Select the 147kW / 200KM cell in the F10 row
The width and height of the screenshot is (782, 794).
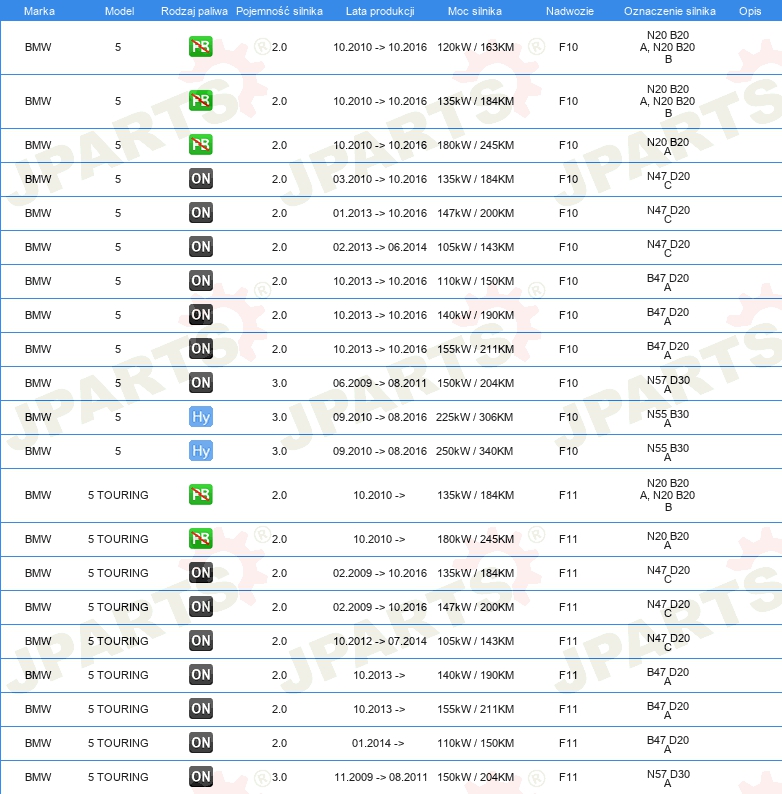476,213
